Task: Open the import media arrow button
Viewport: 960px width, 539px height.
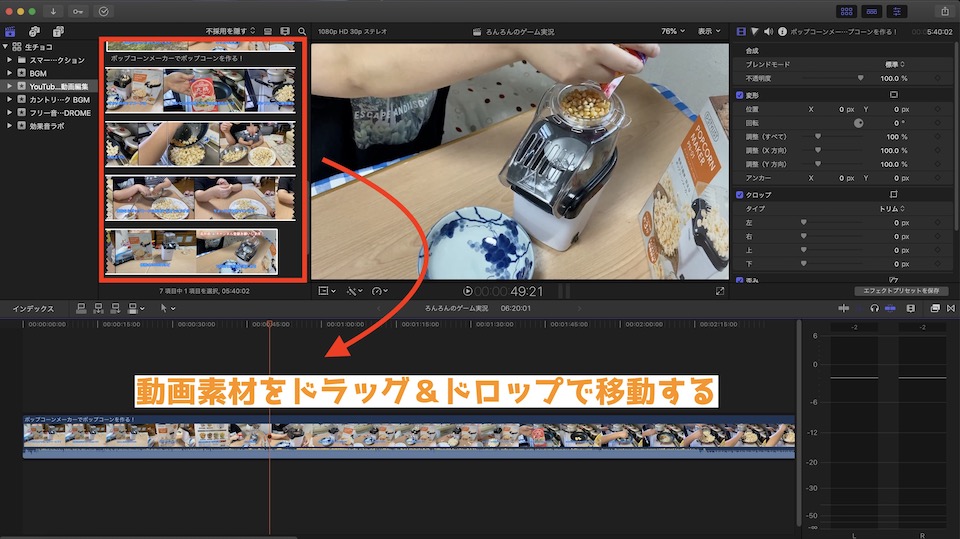Action: pos(53,11)
